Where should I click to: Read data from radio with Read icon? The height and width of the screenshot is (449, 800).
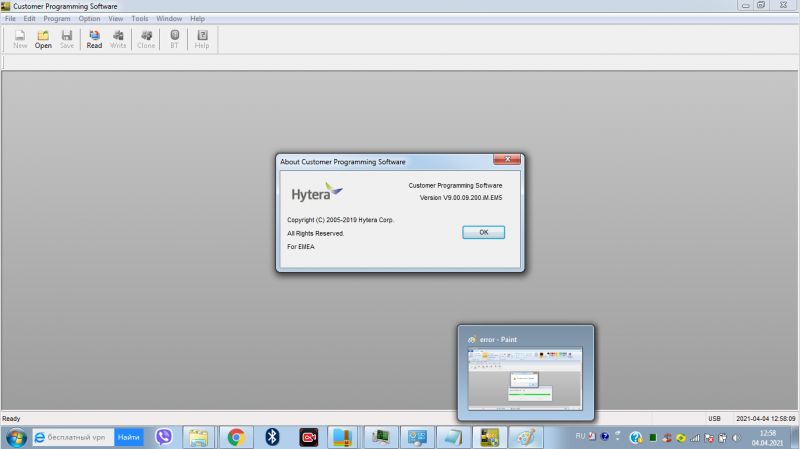94,39
